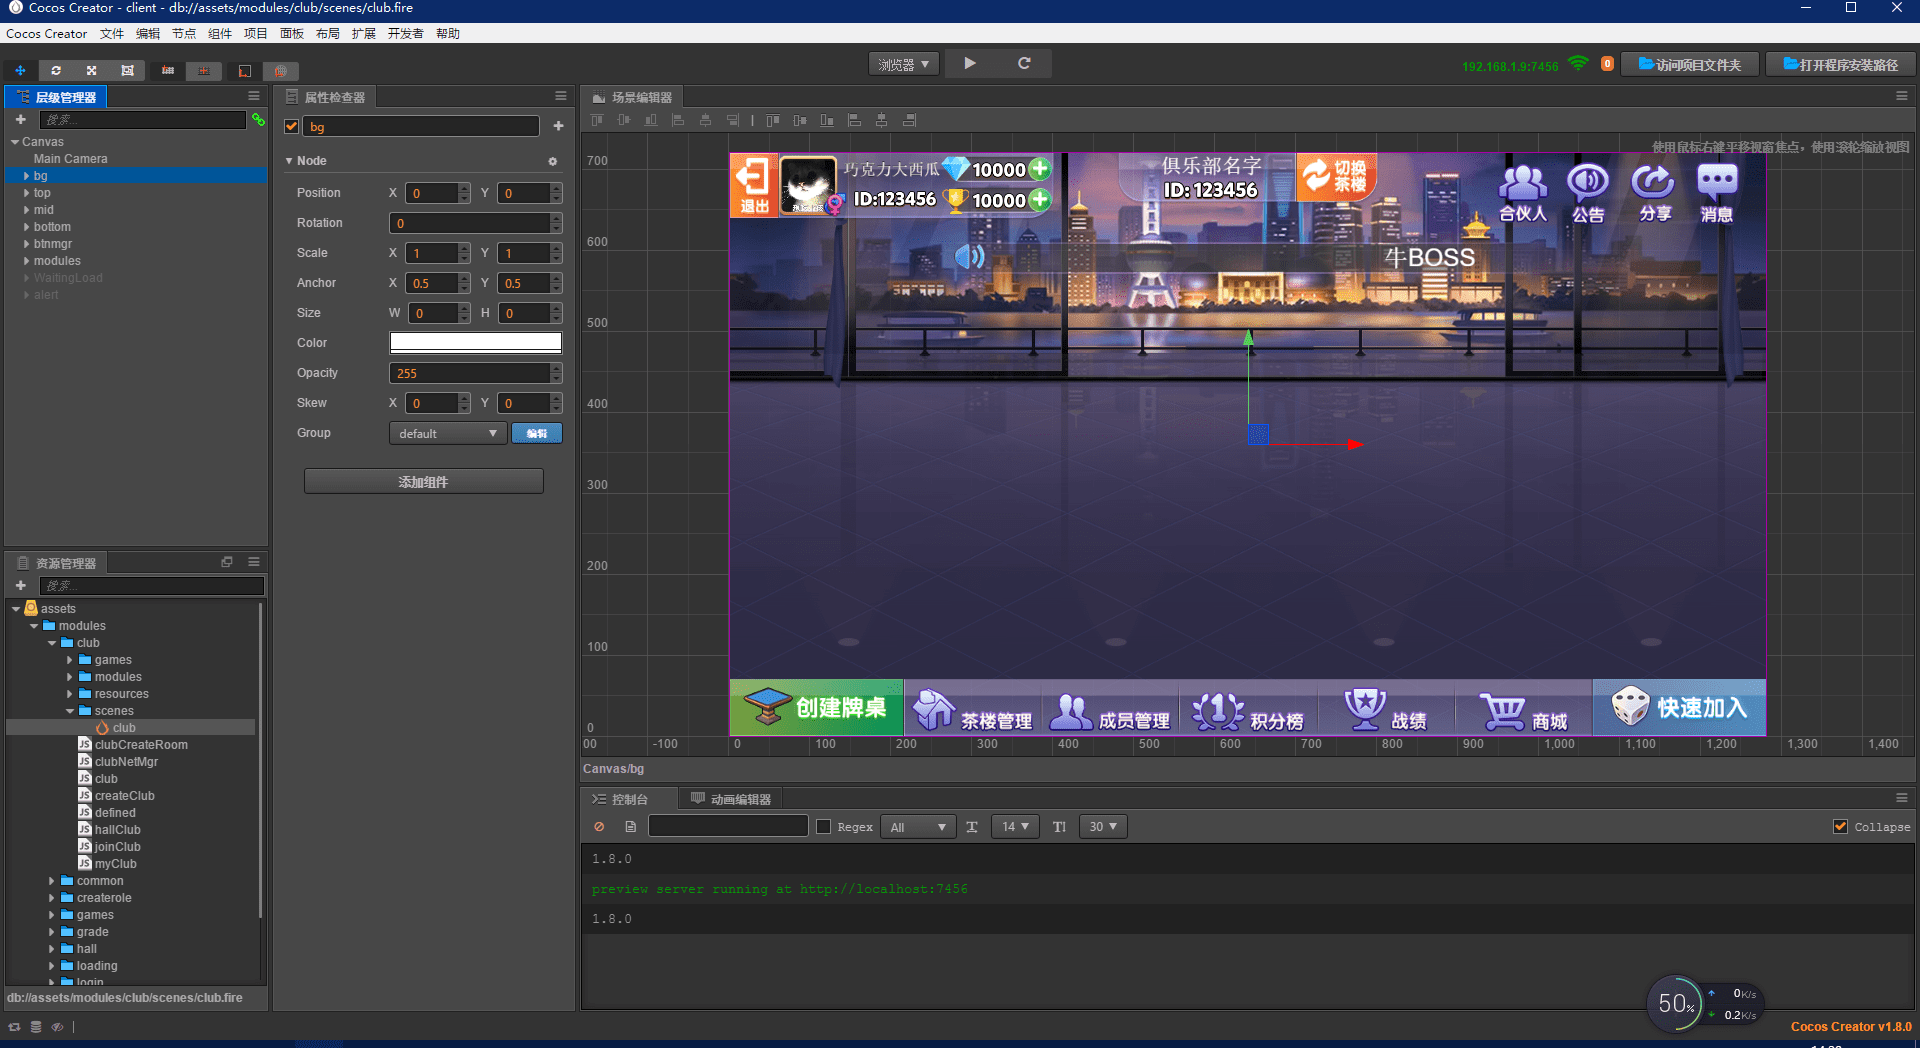Select the Scale transform tool
Image resolution: width=1920 pixels, height=1048 pixels.
tap(91, 71)
